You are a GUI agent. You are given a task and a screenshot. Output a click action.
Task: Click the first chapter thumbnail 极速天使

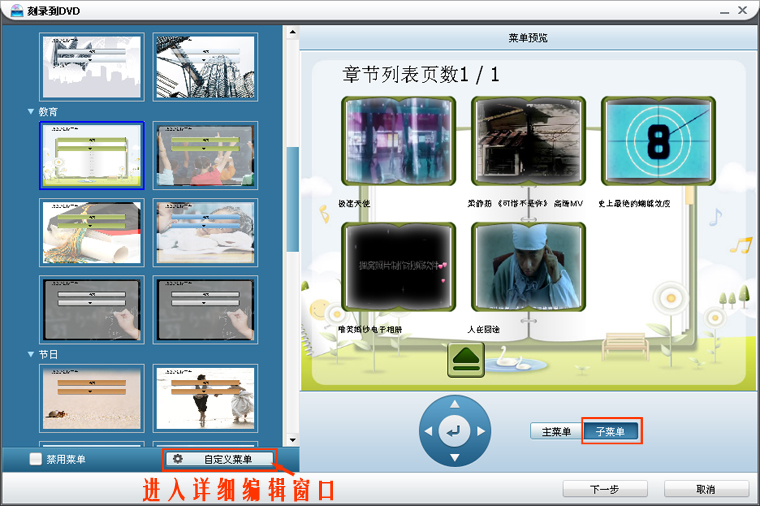coord(398,141)
